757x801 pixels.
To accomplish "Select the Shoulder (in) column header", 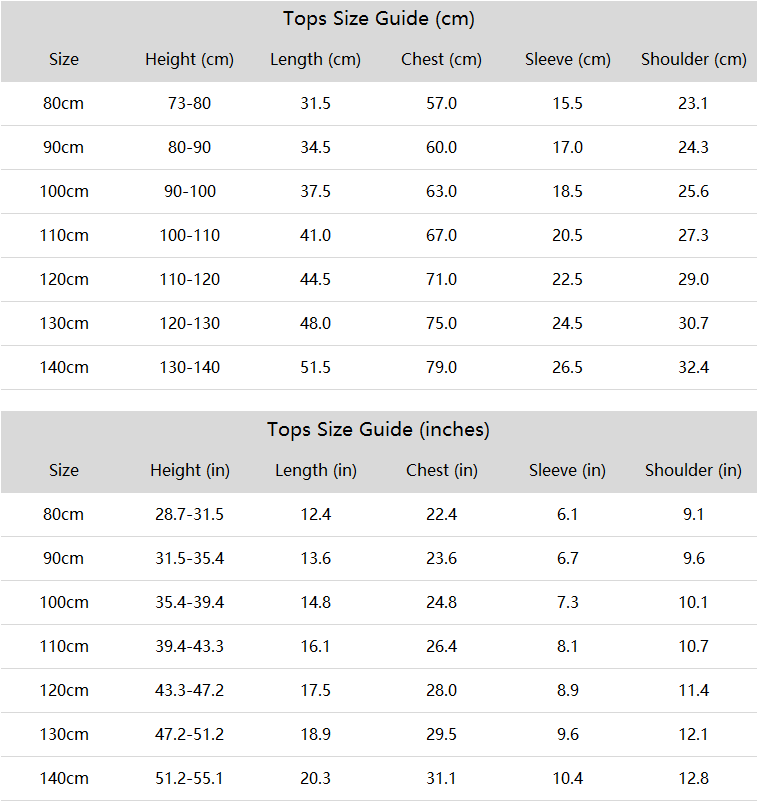I will [694, 470].
